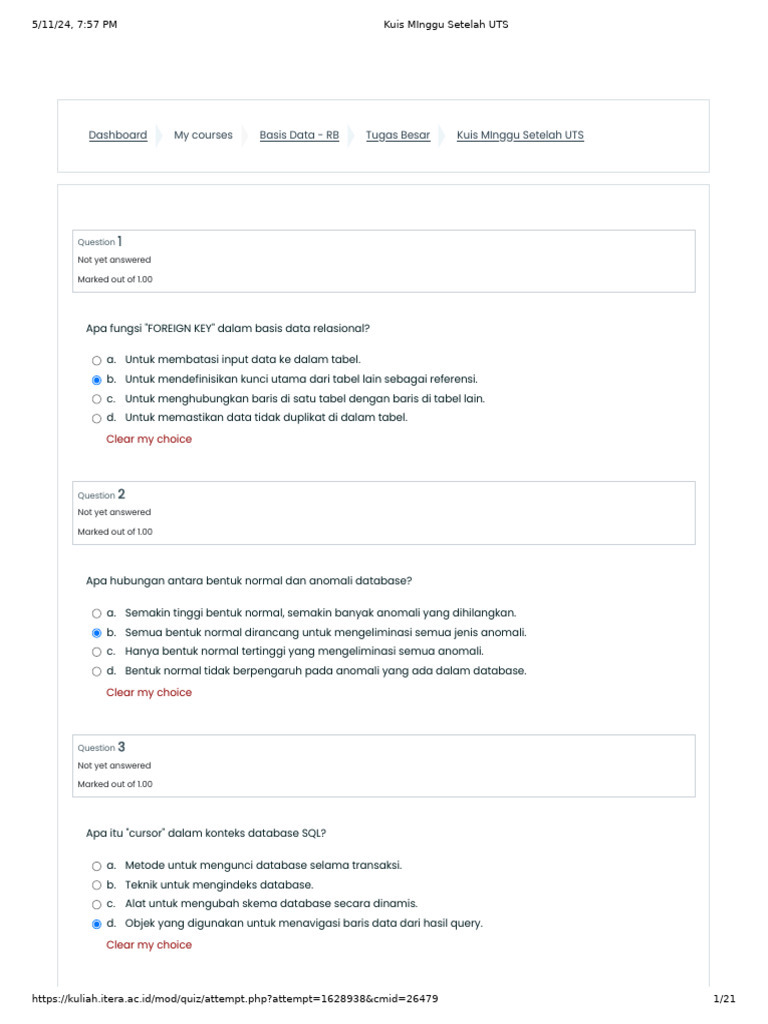Select 'Untuk mendefinisikan kunci utama' radio option
Viewport: 768px width, 1024px height.
pos(96,380)
